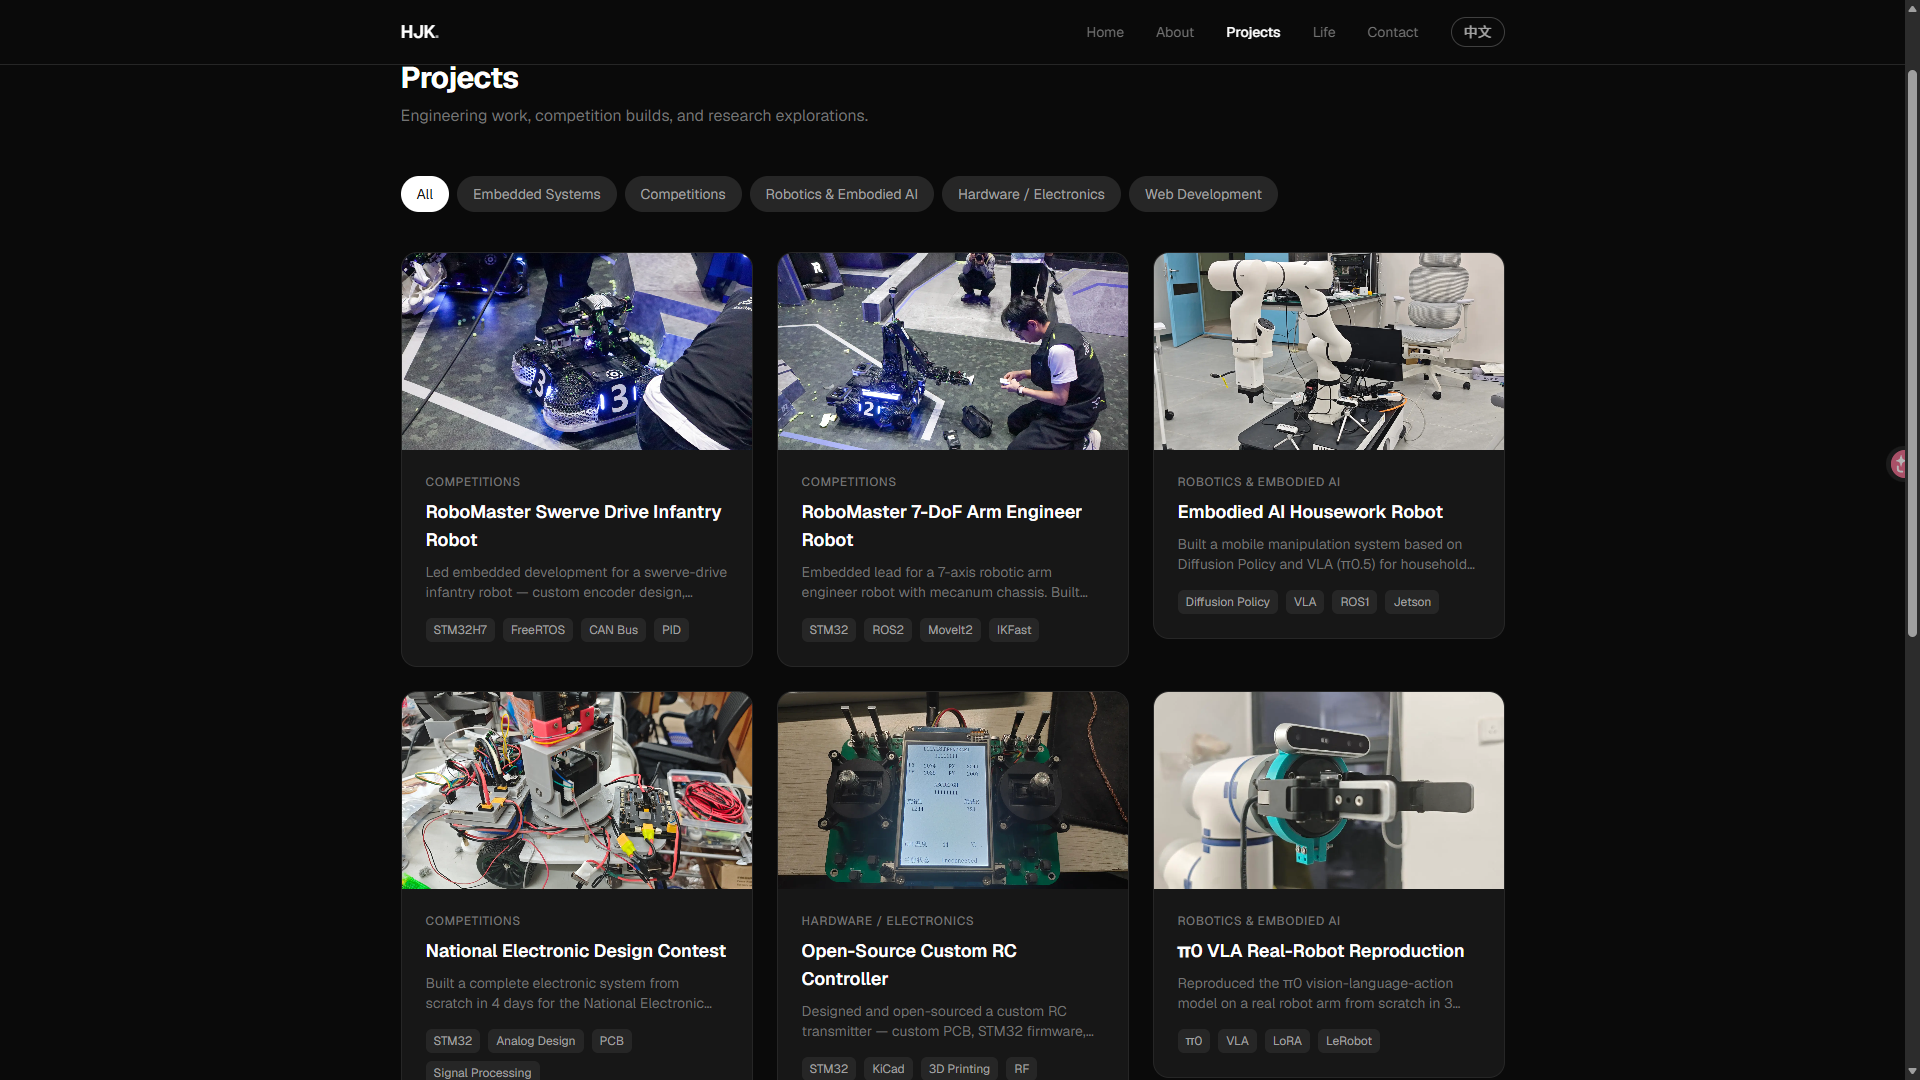Open Embodied AI Housework Robot title
This screenshot has width=1920, height=1080.
(1310, 512)
